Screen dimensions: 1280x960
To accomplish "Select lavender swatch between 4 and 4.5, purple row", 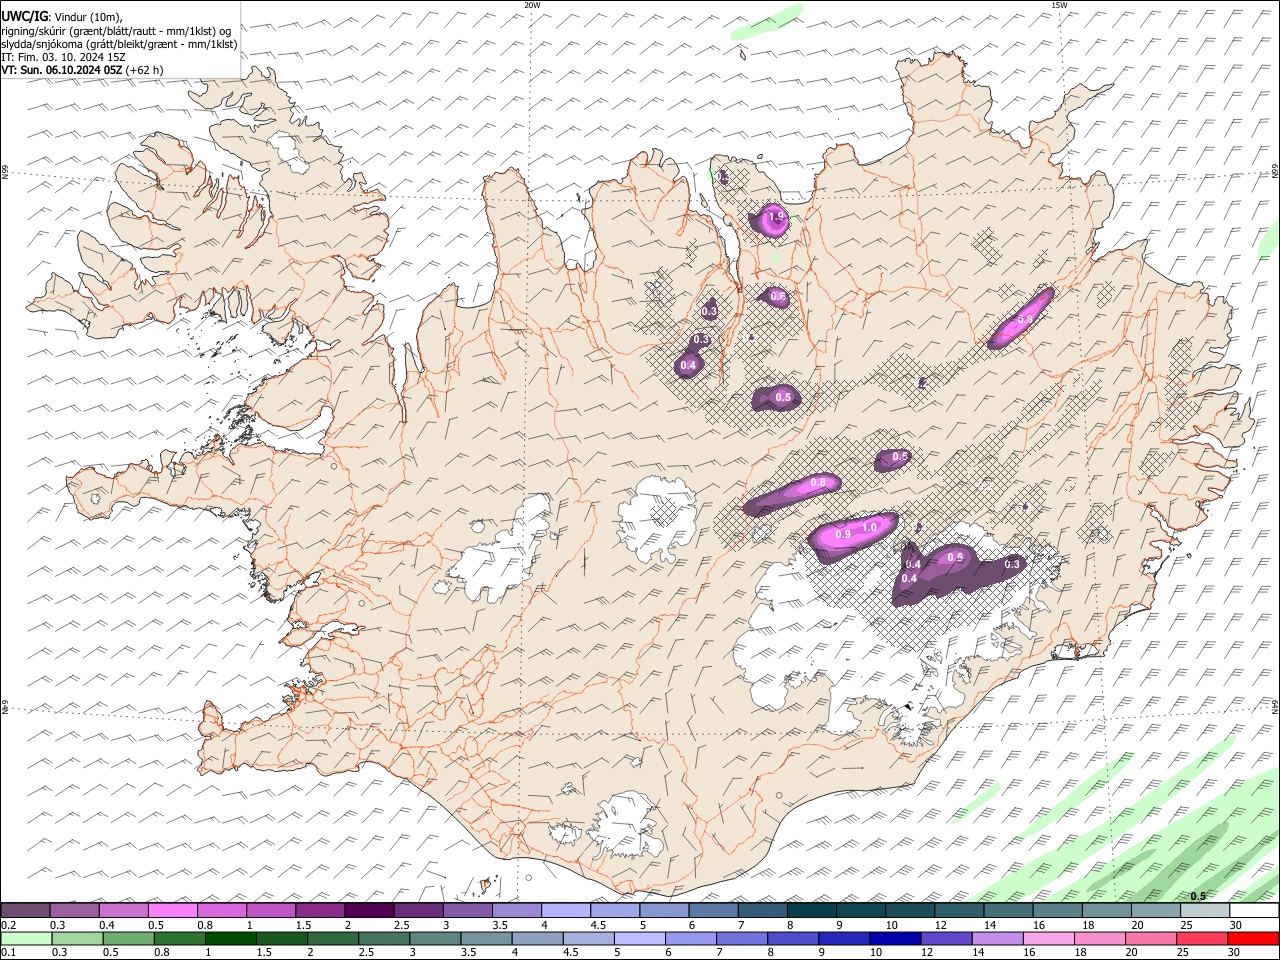I will tap(566, 911).
